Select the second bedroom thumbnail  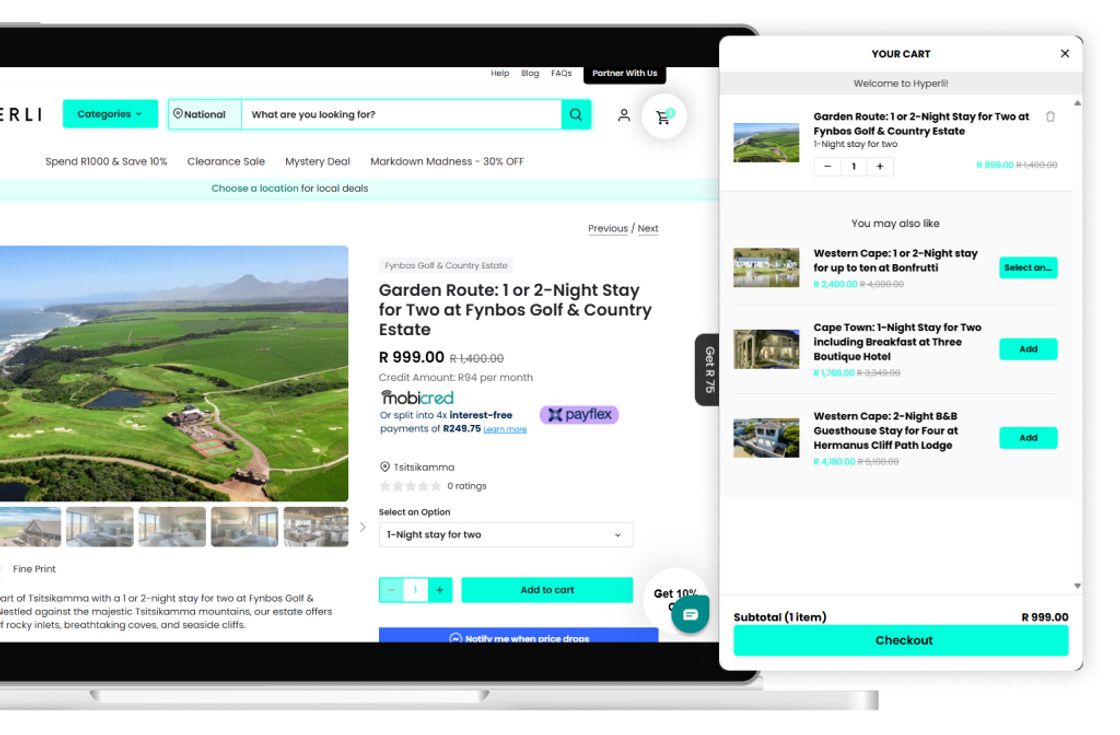[99, 527]
